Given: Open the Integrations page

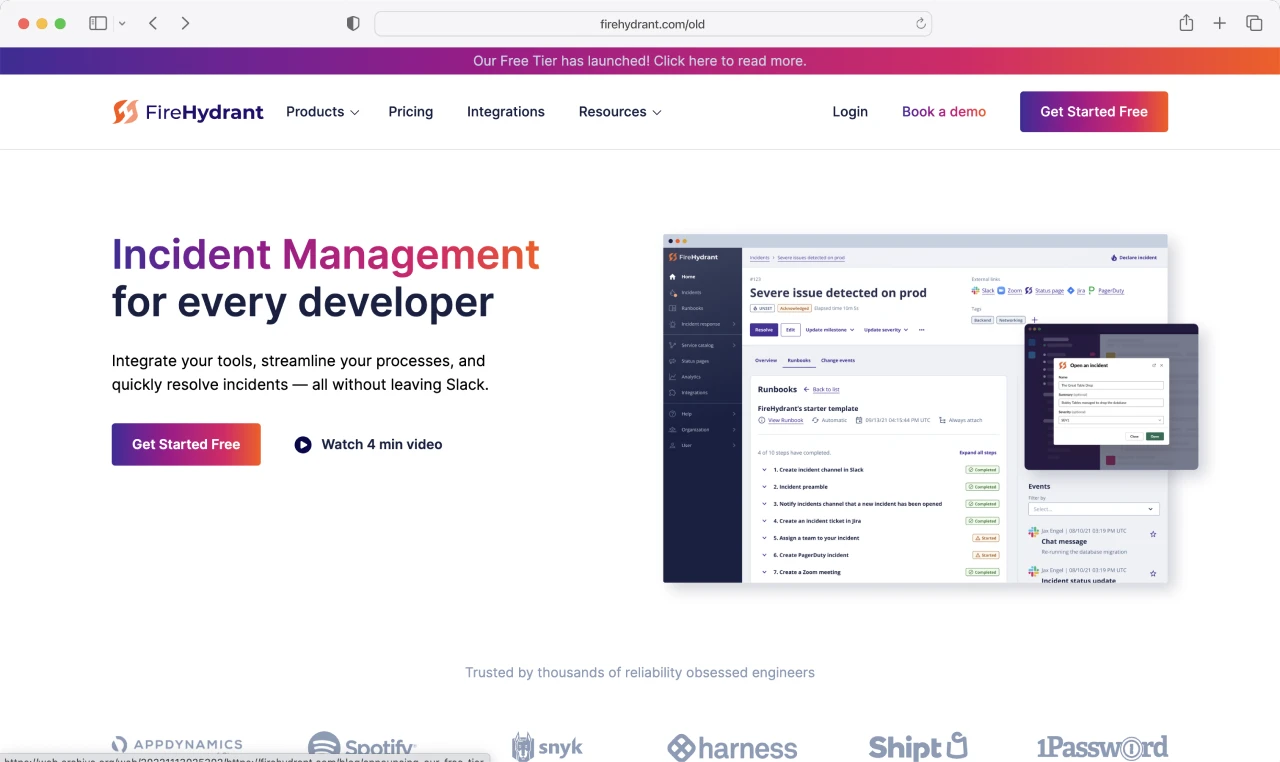Looking at the screenshot, I should pos(506,112).
